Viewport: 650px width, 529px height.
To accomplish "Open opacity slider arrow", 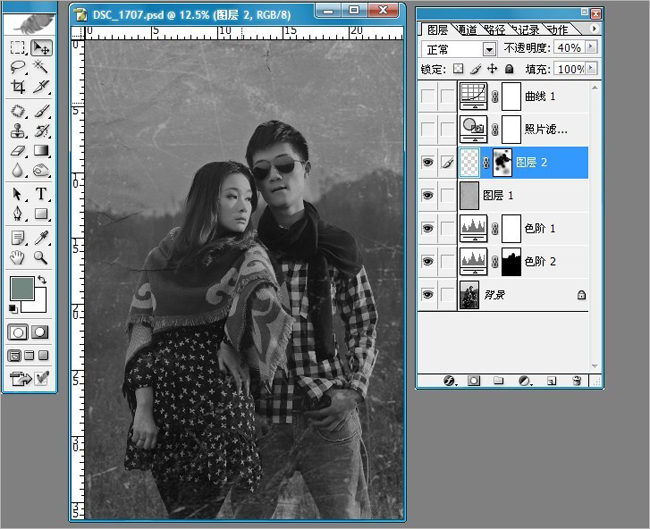I will (591, 47).
